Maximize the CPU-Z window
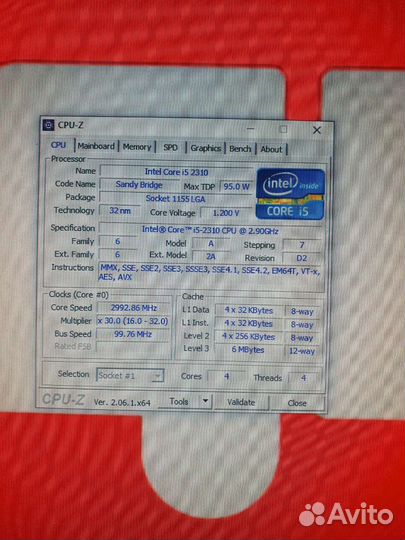 click(283, 129)
